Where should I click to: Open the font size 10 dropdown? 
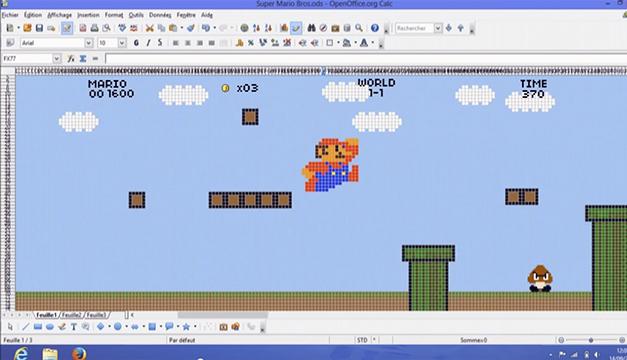coord(122,43)
